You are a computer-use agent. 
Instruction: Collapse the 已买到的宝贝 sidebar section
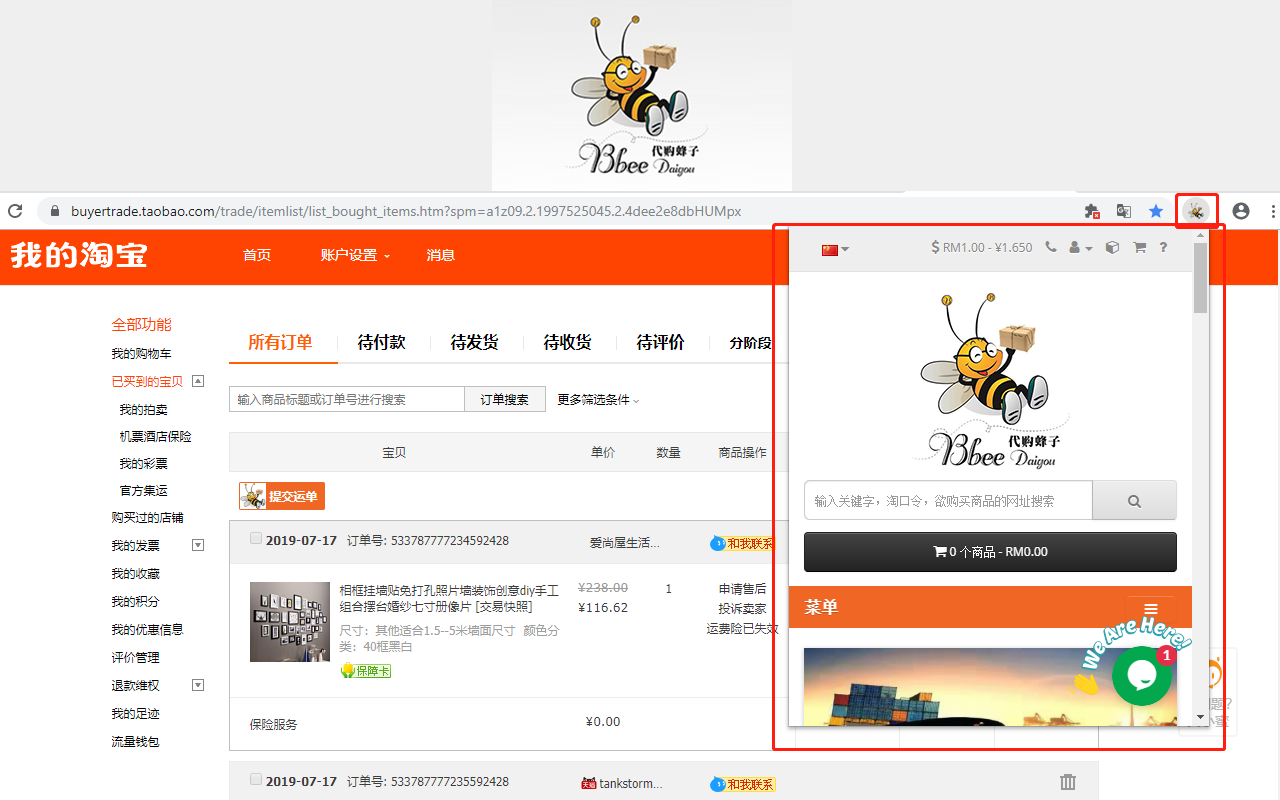(198, 381)
